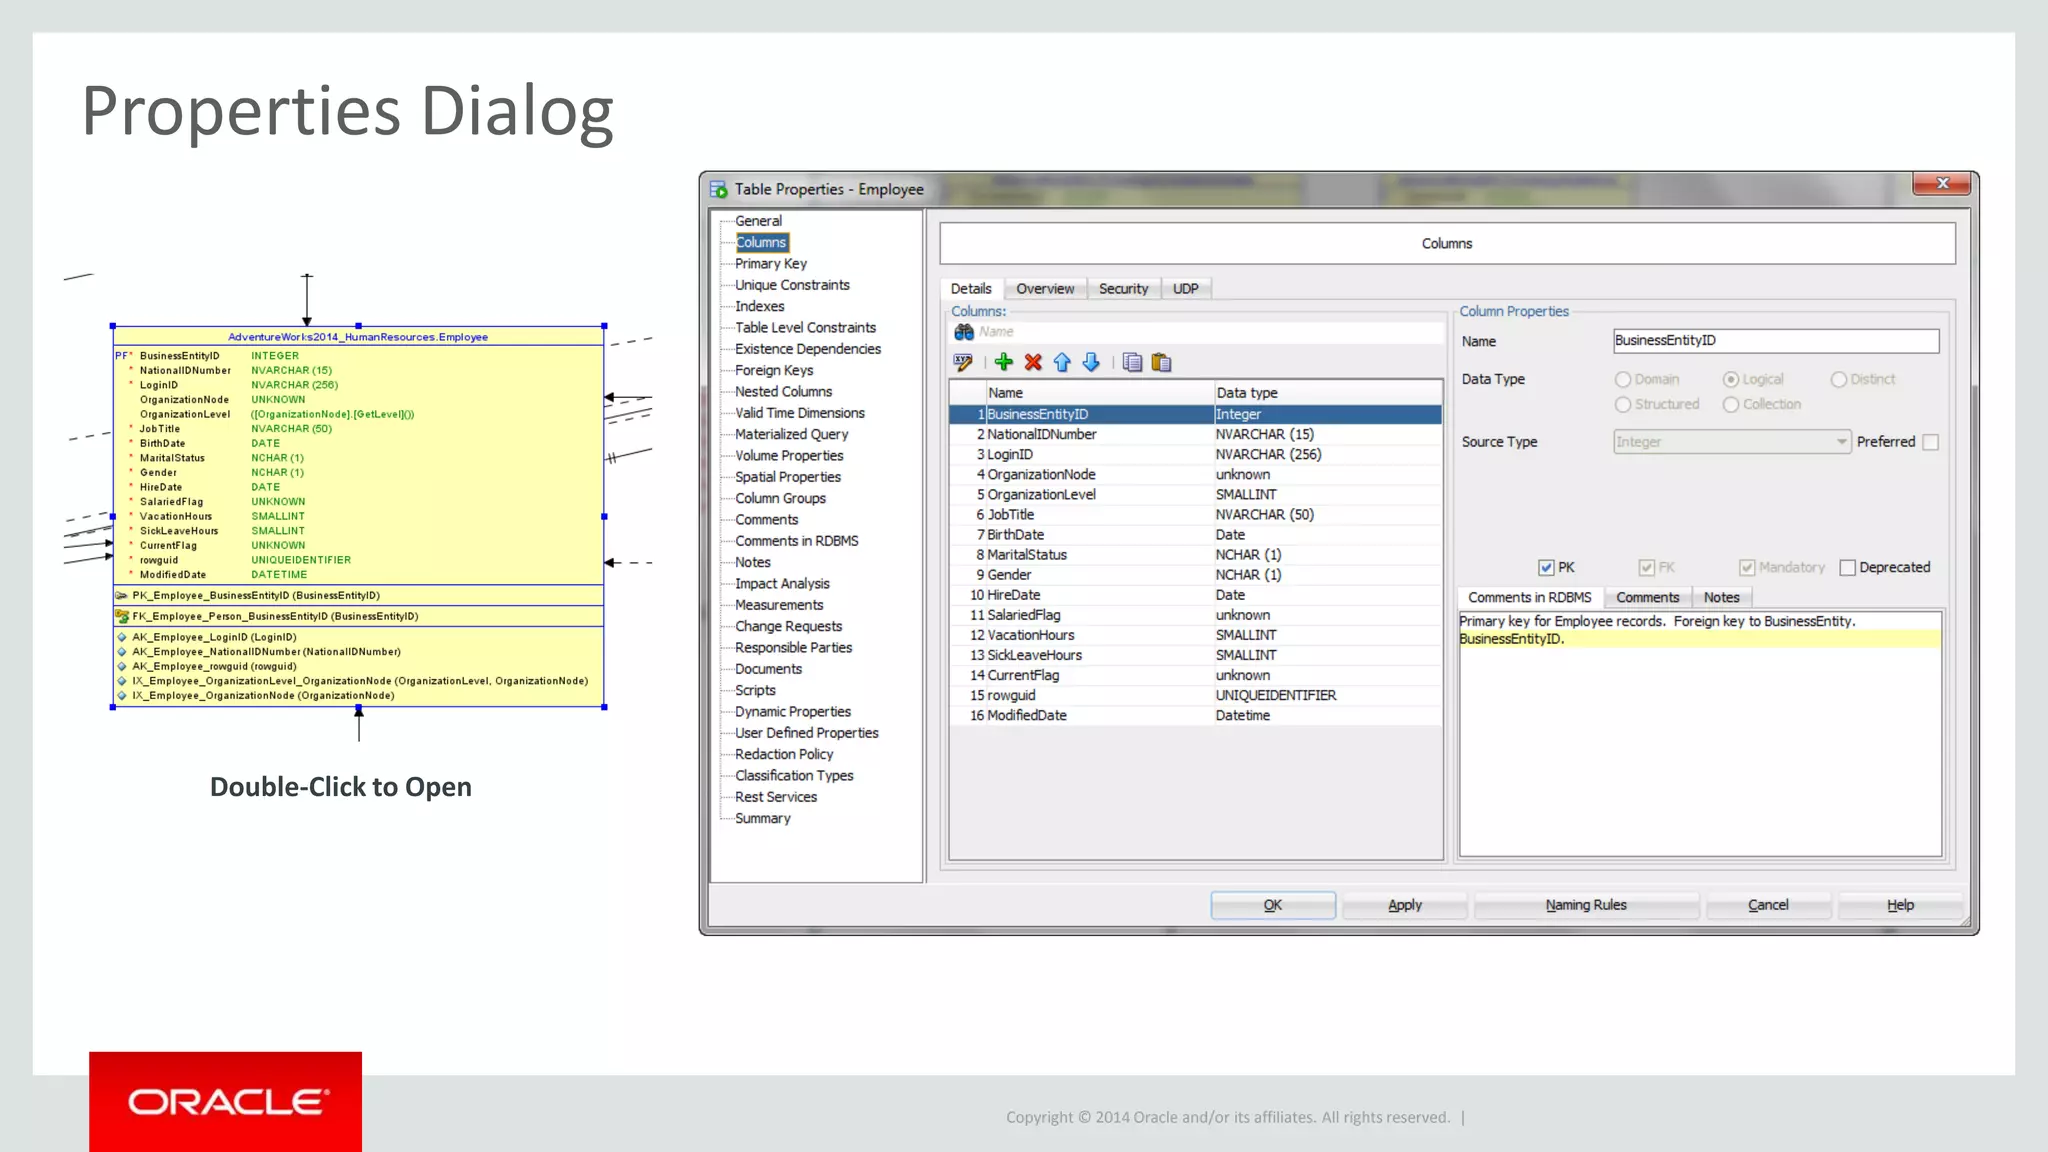Click diamond icon beside IX_Employee_OrganizationNode (OrganizationNode)
The width and height of the screenshot is (2048, 1152).
pos(122,696)
